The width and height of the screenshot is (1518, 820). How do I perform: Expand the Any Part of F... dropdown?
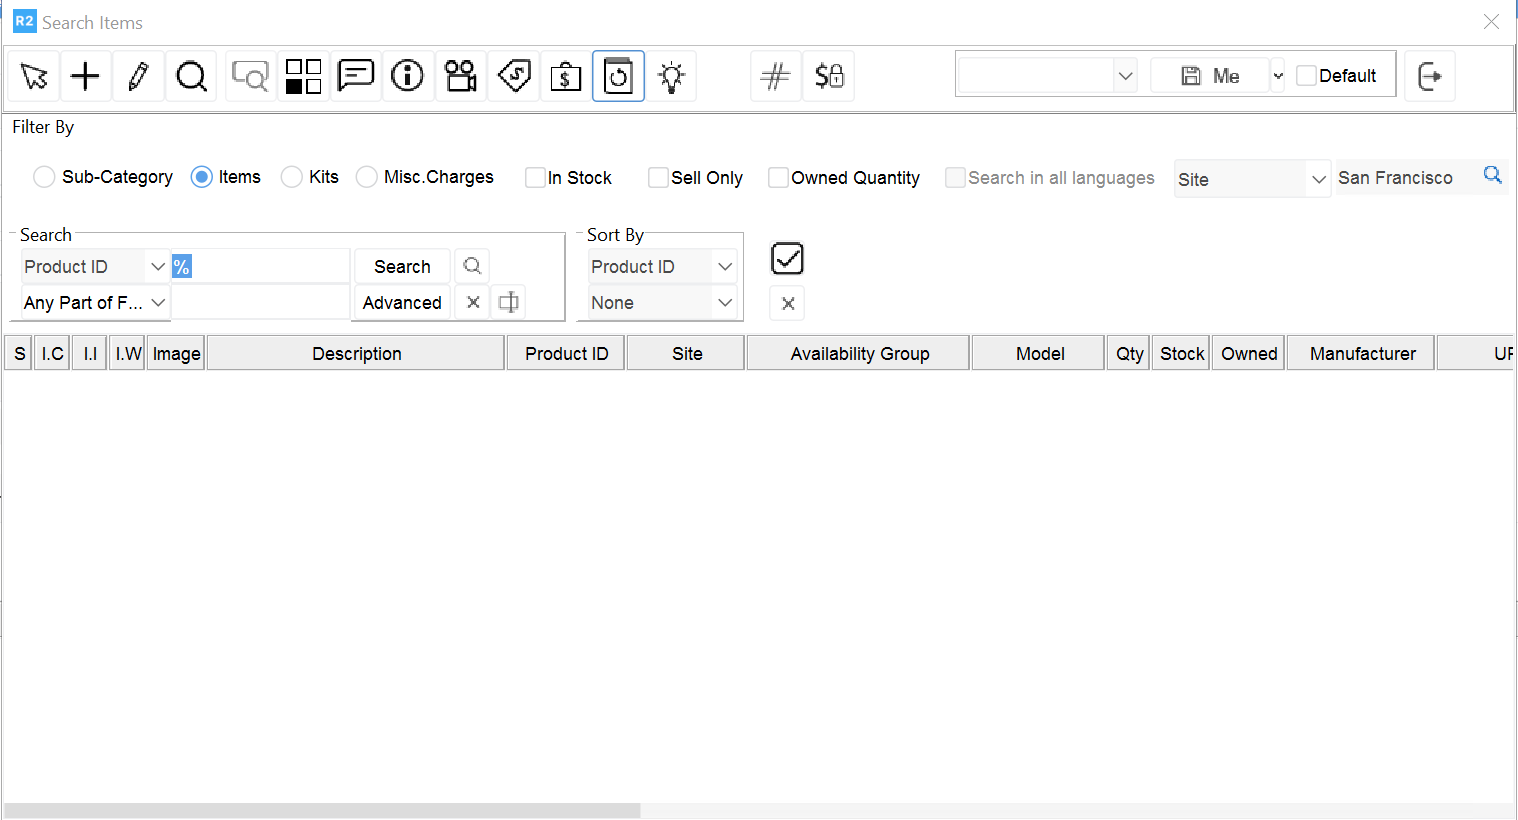pyautogui.click(x=95, y=303)
